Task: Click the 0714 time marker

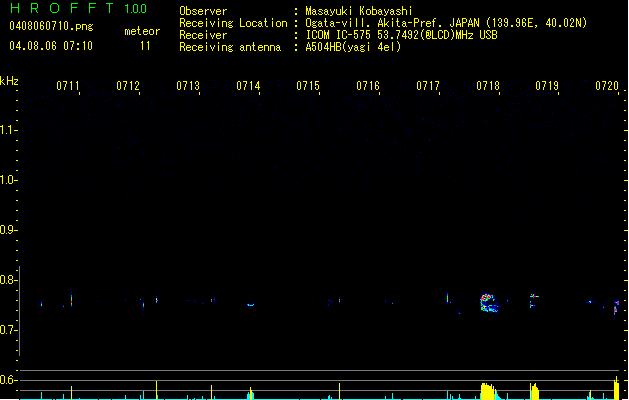Action: [x=248, y=86]
